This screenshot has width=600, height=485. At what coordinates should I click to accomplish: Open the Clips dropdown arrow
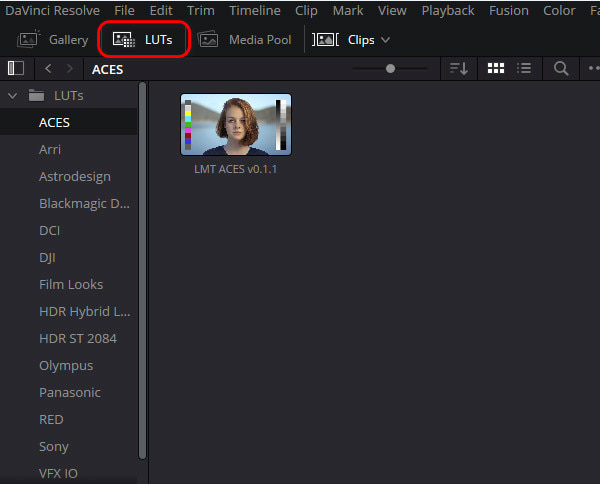(x=386, y=40)
